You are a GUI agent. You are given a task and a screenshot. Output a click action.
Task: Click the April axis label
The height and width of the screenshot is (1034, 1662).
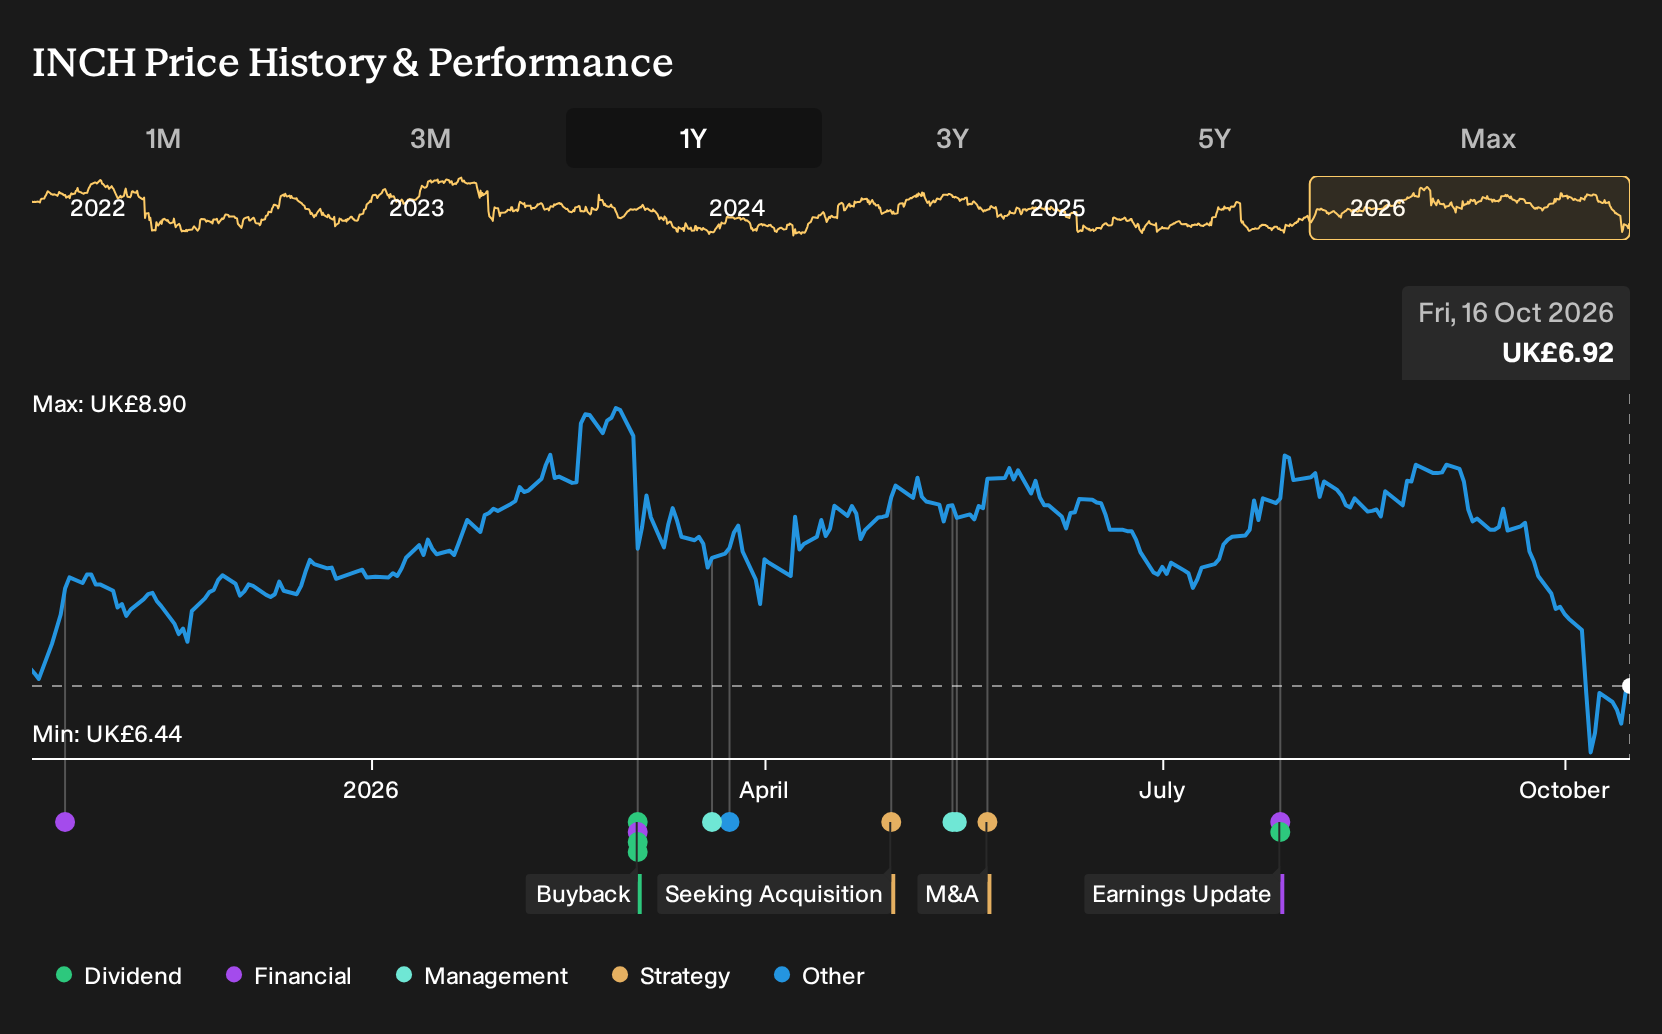(764, 790)
